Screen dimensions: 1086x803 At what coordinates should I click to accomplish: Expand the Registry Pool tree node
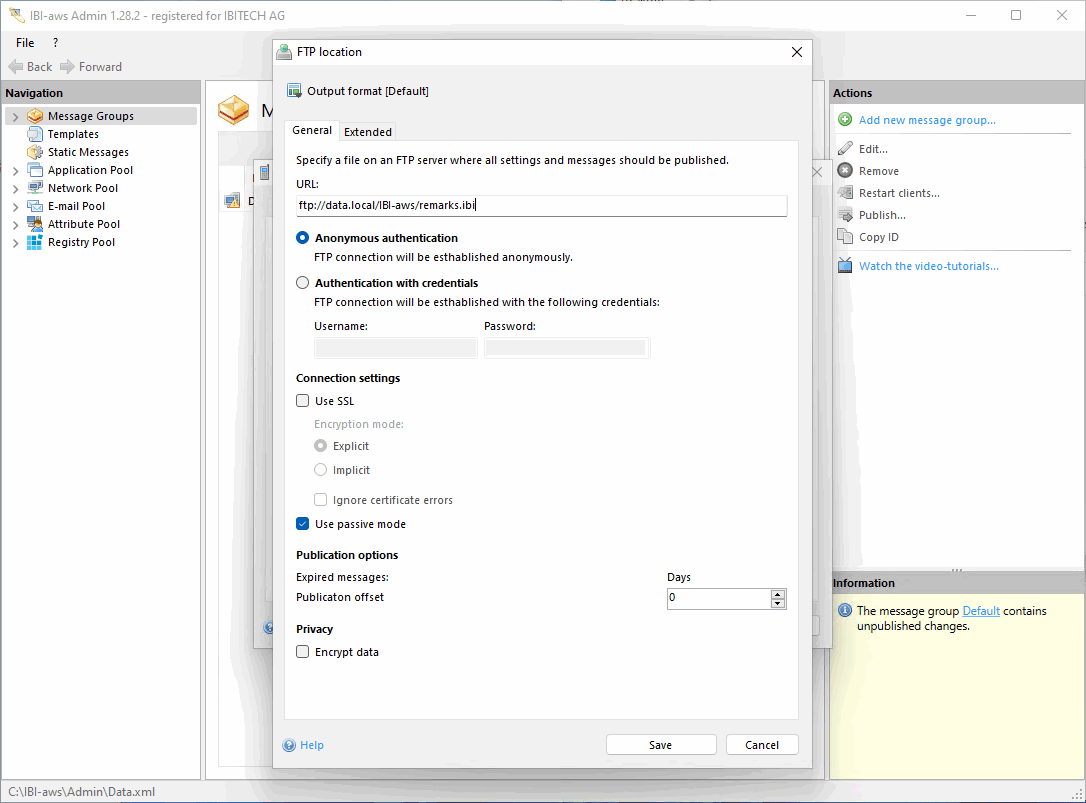[15, 243]
